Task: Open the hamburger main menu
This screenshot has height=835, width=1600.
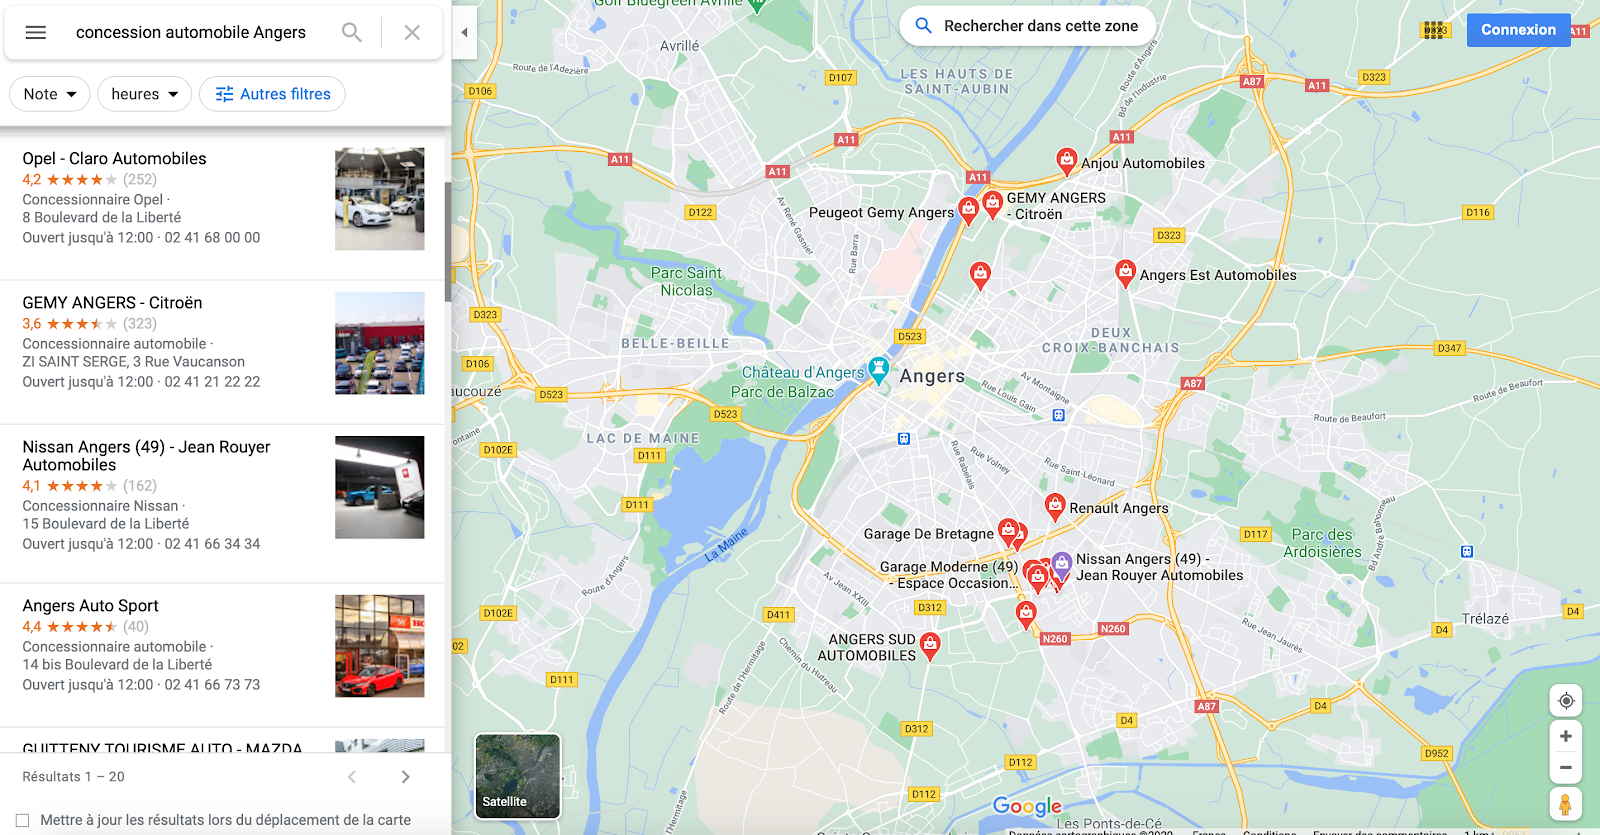Action: [36, 32]
